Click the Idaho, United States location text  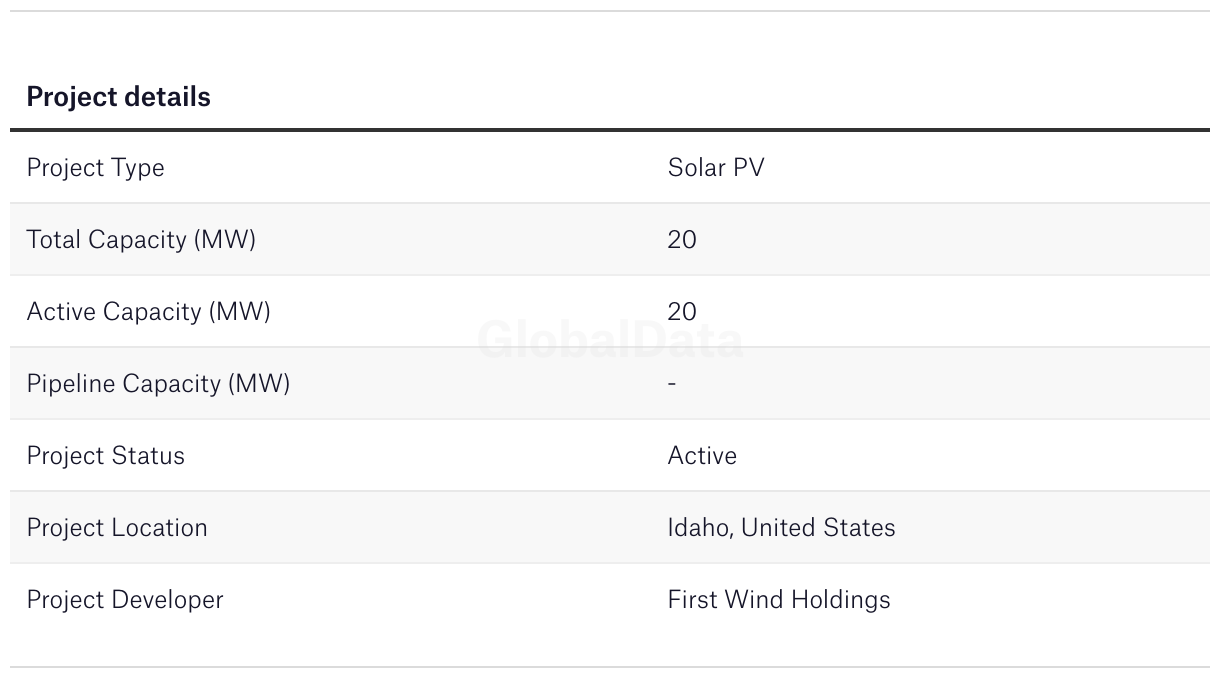point(781,528)
